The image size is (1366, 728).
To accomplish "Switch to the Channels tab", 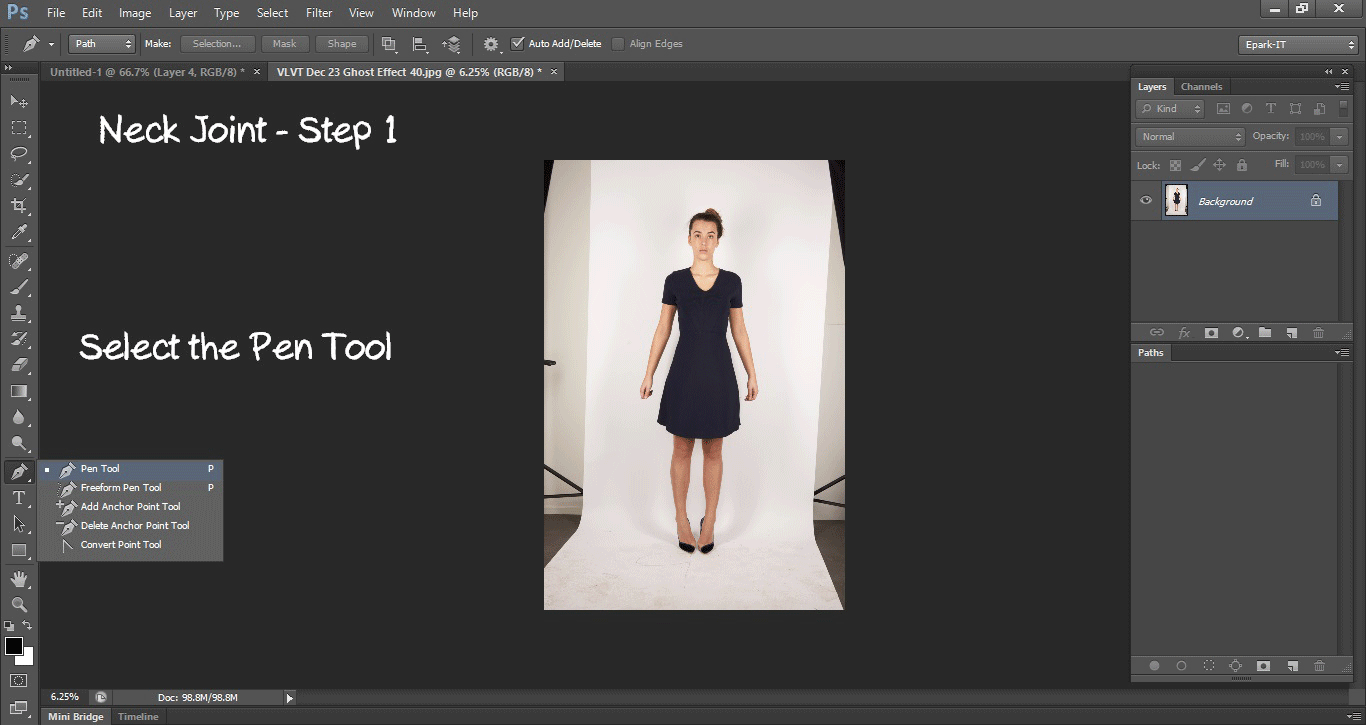I will 1201,86.
